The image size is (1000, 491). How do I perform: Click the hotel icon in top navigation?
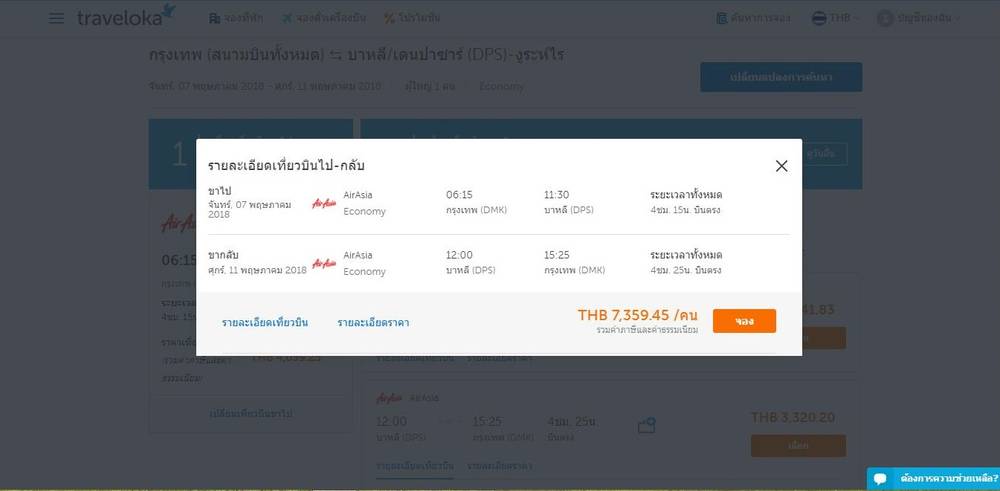pyautogui.click(x=214, y=18)
